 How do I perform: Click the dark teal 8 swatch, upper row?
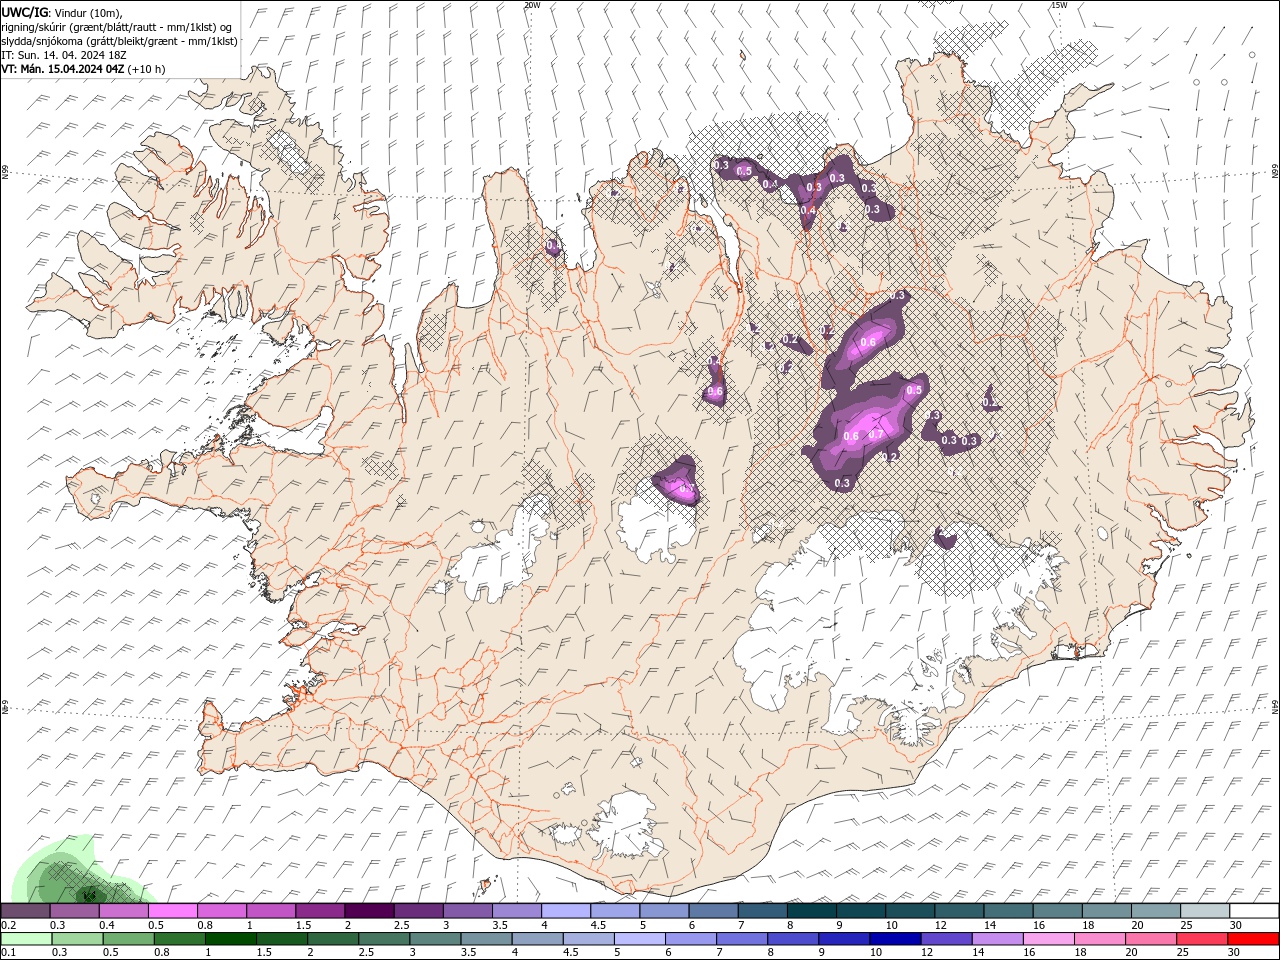click(x=811, y=911)
